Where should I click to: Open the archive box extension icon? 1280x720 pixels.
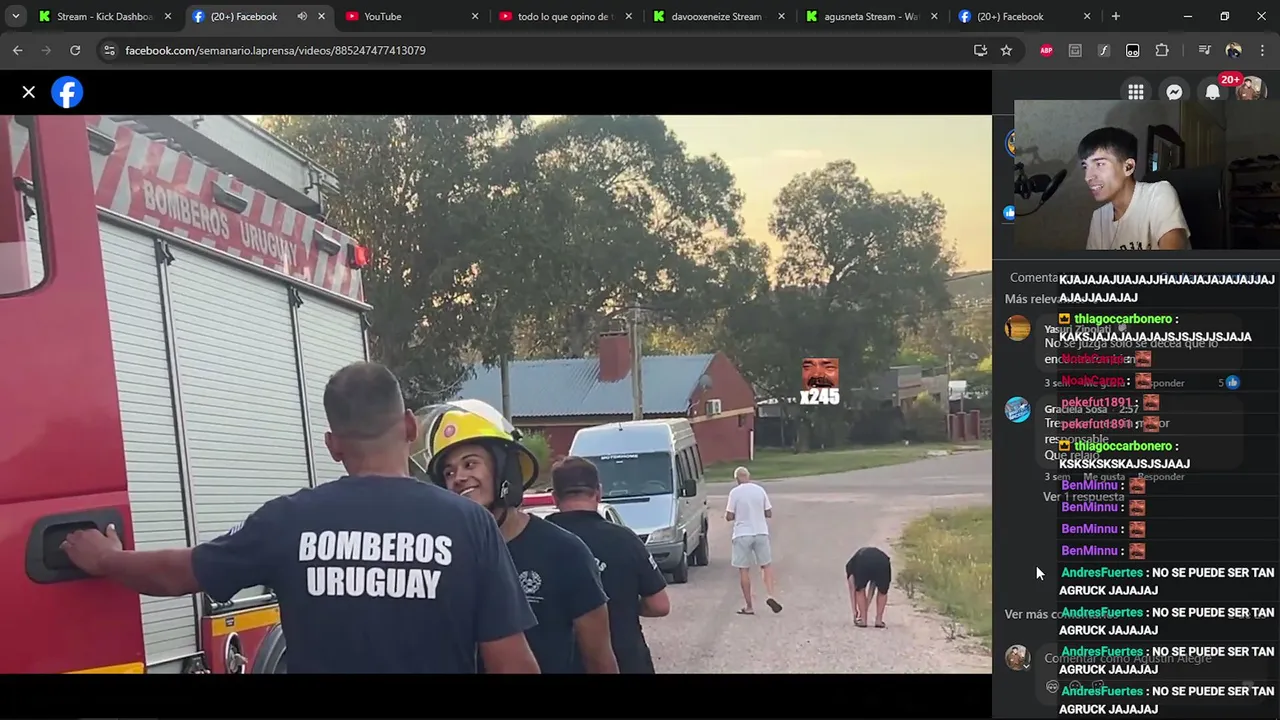(x=1075, y=50)
